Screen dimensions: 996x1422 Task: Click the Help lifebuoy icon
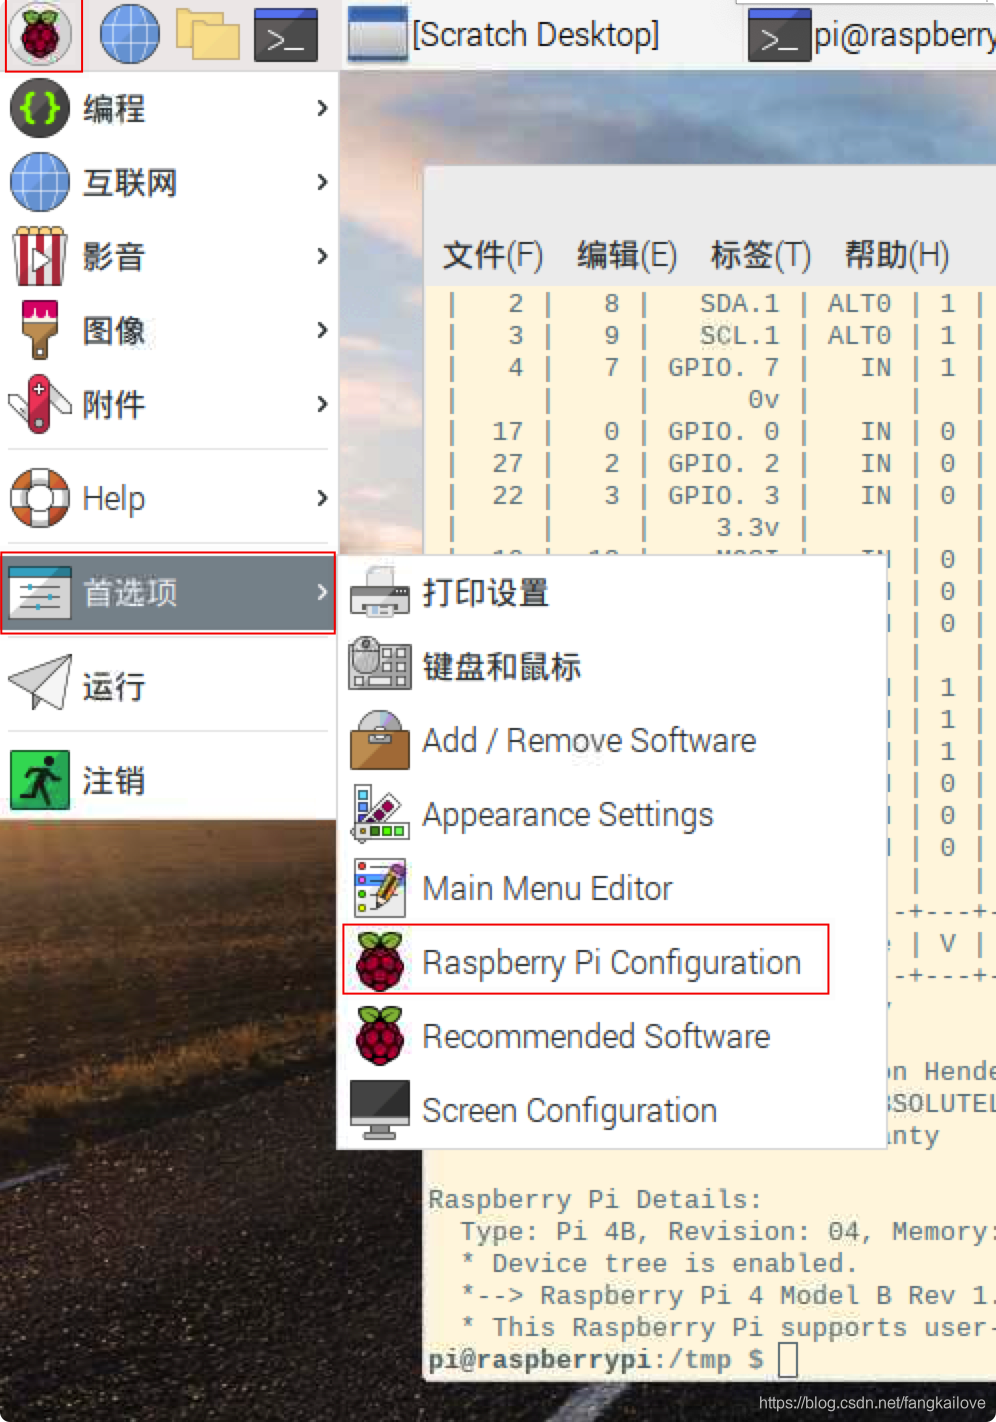point(40,498)
